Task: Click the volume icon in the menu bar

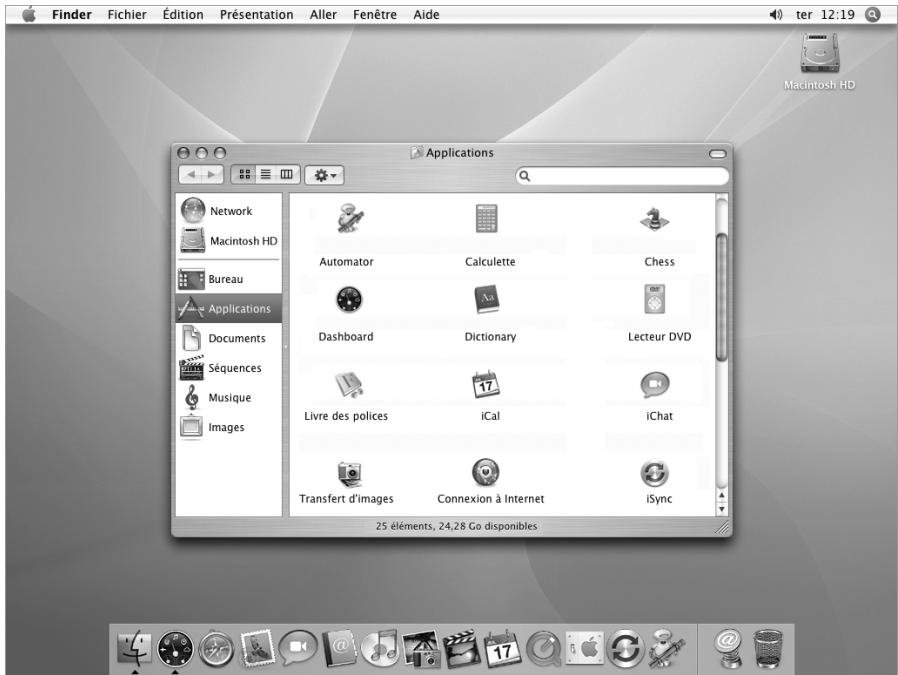Action: (x=775, y=14)
